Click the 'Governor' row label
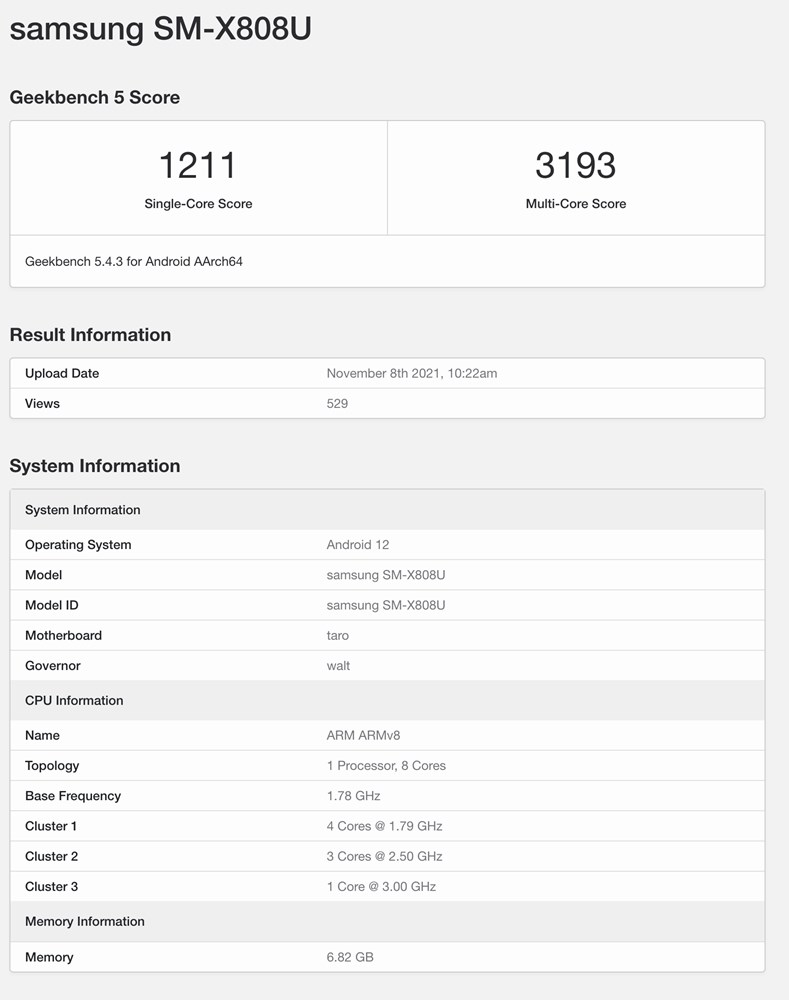 tap(52, 665)
